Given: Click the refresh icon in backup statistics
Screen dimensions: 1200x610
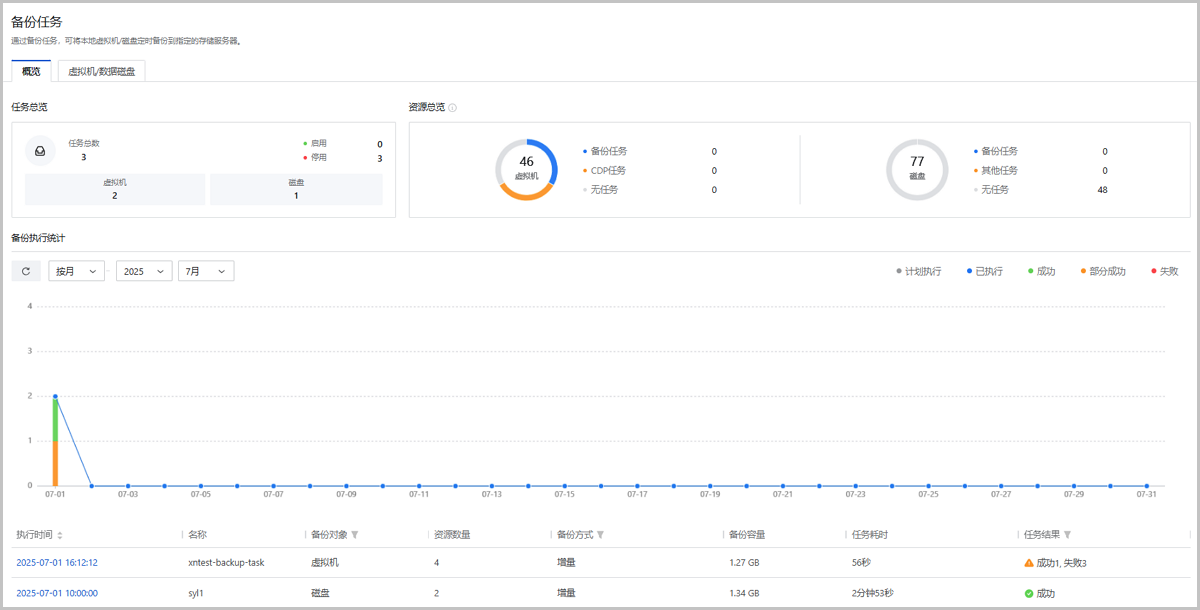Looking at the screenshot, I should [26, 271].
